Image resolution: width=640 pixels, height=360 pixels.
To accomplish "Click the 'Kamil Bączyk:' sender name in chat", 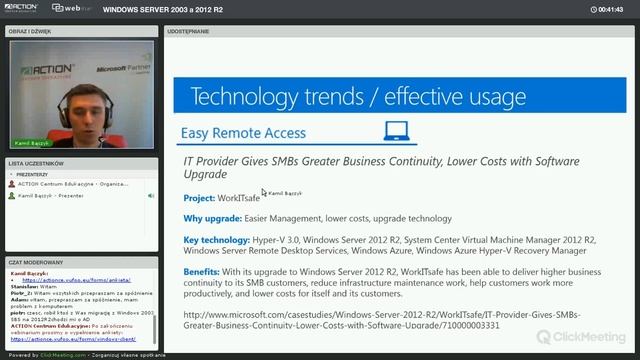I will pos(29,273).
